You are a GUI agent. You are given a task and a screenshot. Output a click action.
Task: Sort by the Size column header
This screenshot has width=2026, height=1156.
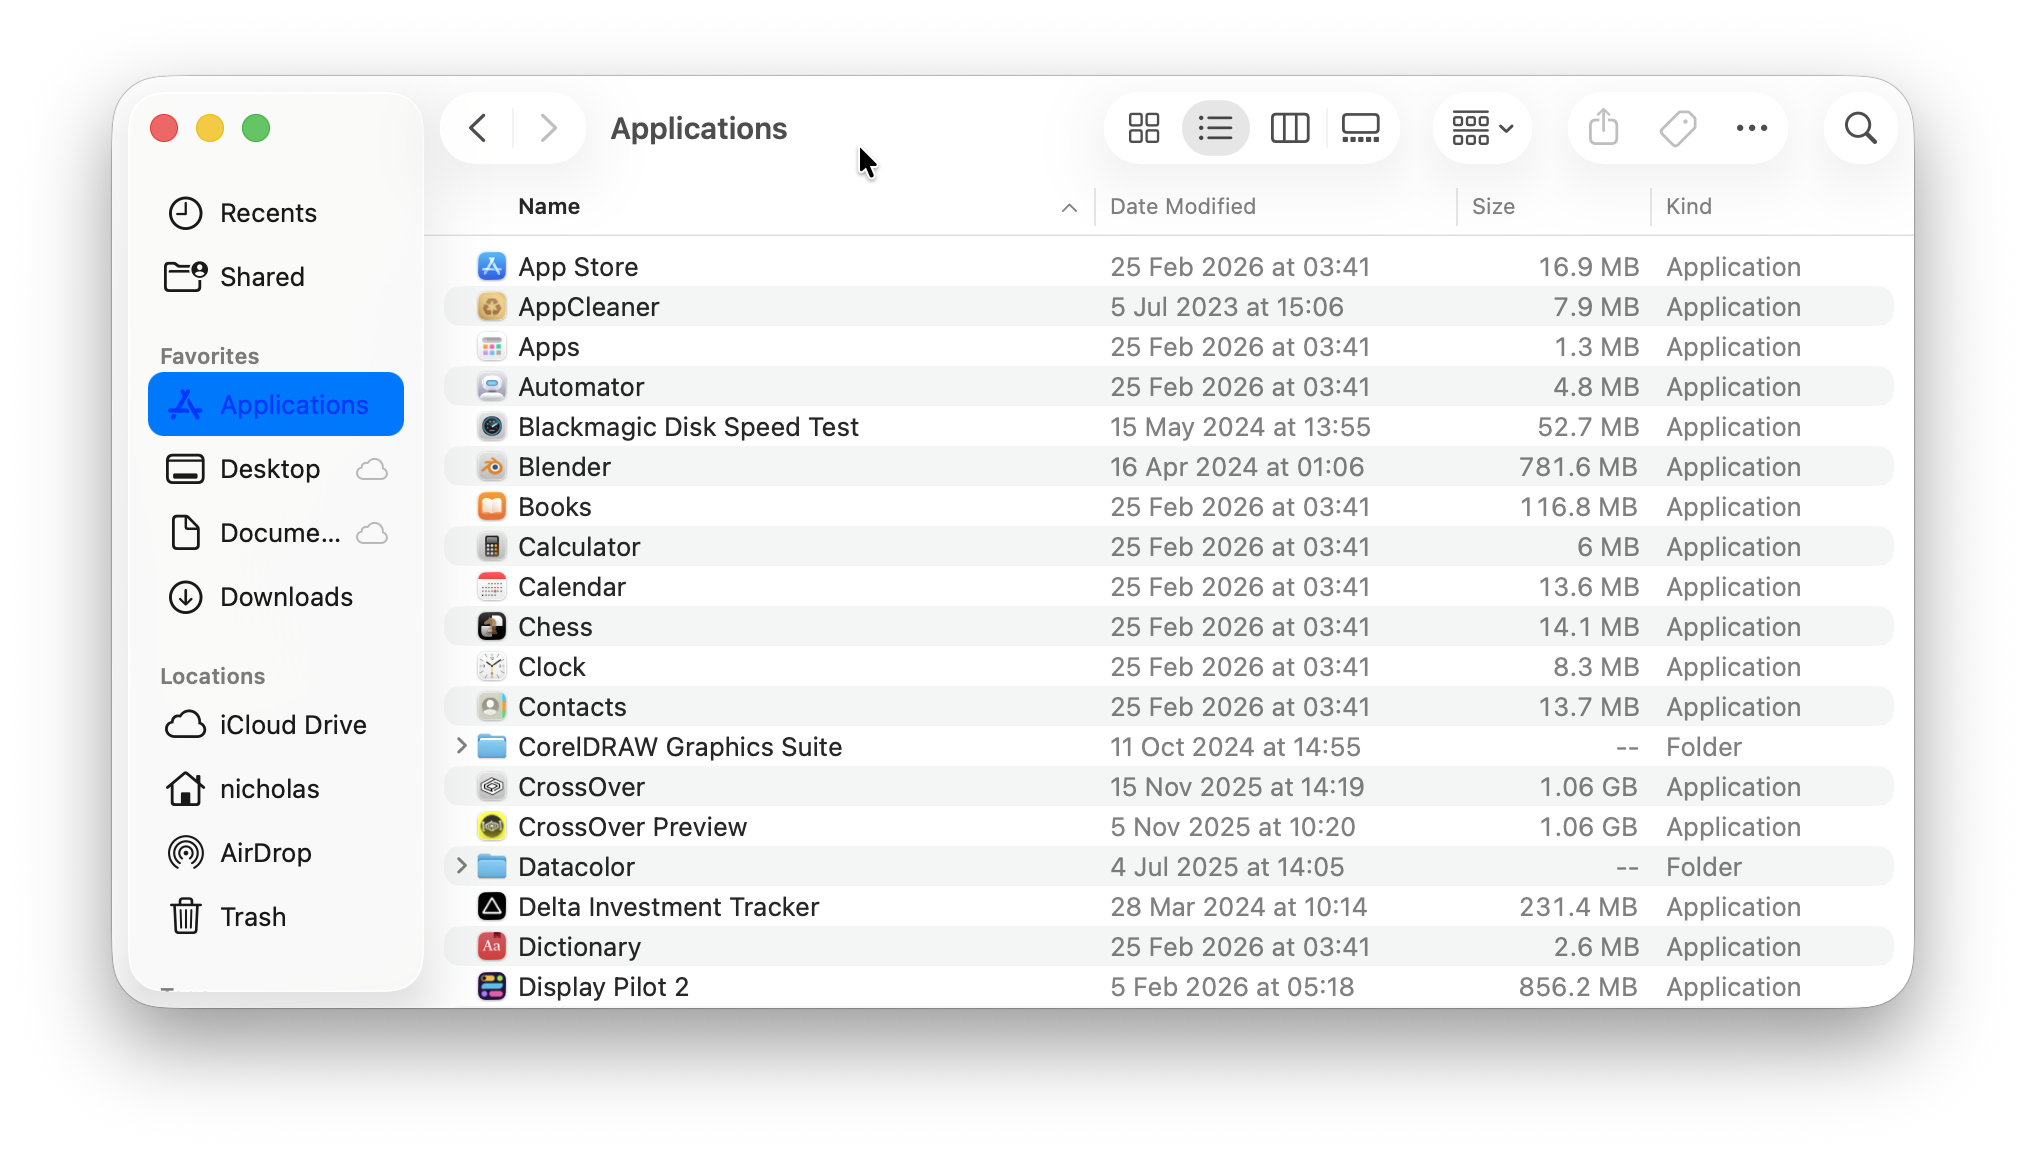1493,206
